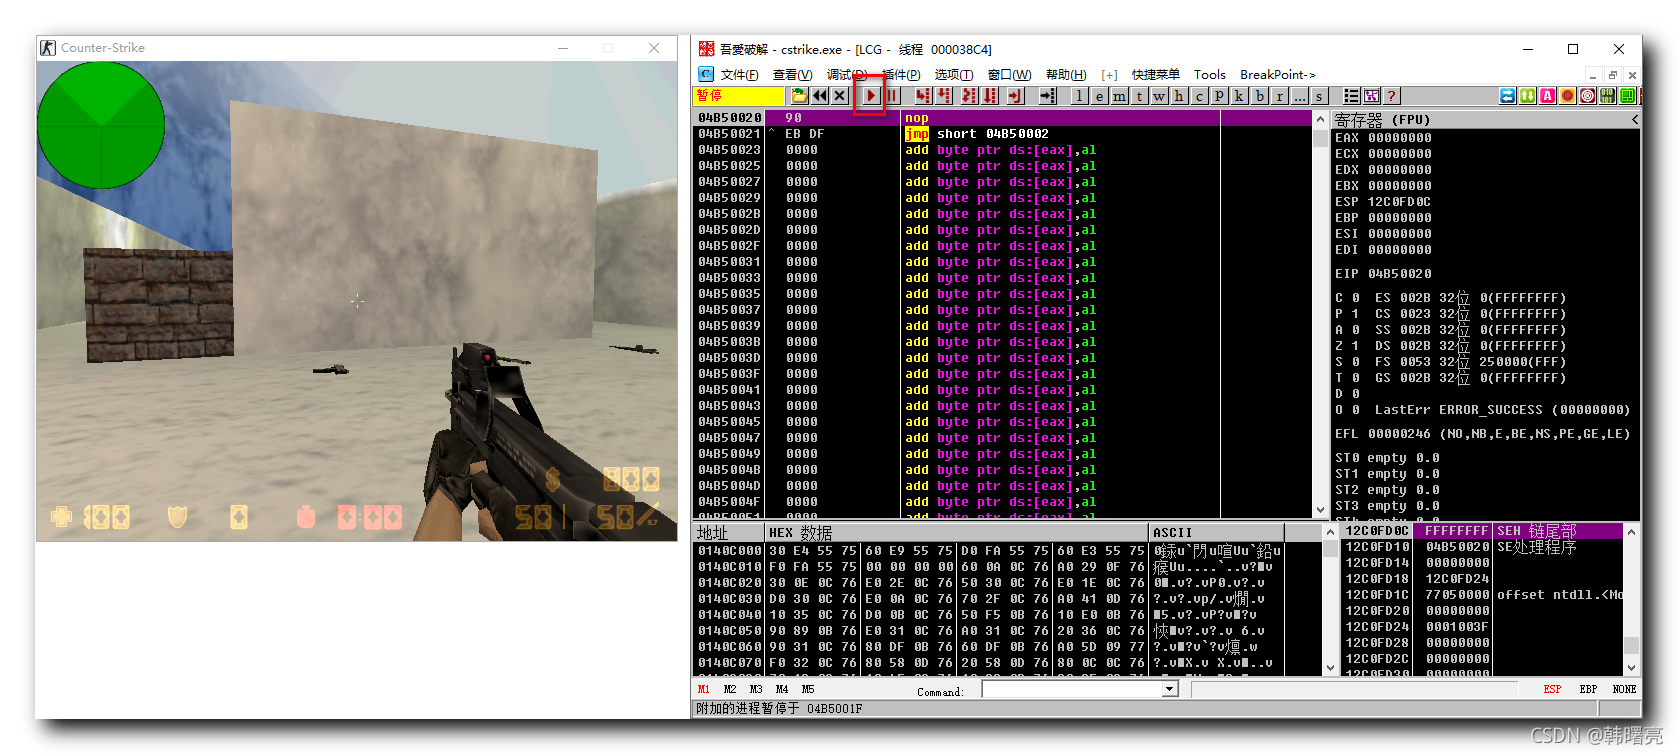Image resolution: width=1678 pixels, height=754 pixels.
Task: Click the NONE stack mode button
Action: pos(1624,689)
